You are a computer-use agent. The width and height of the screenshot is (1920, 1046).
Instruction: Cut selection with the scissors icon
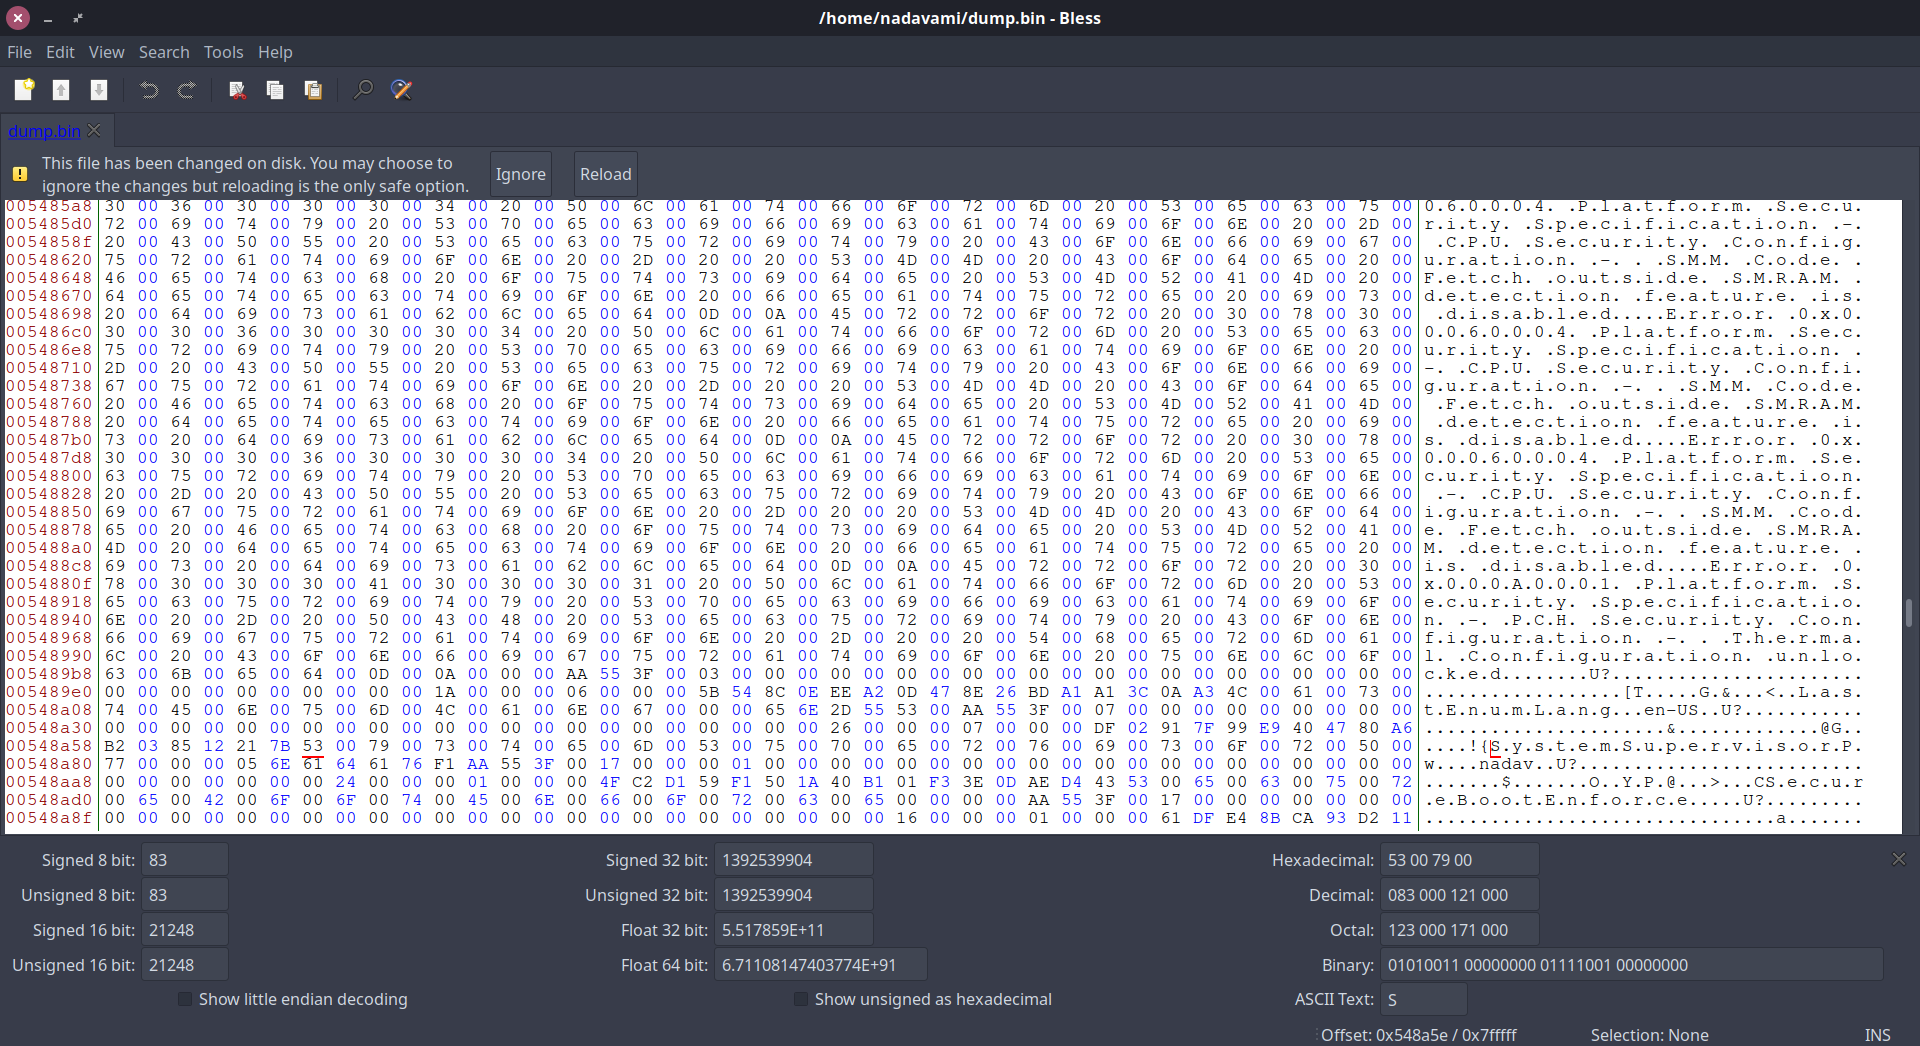tap(237, 90)
